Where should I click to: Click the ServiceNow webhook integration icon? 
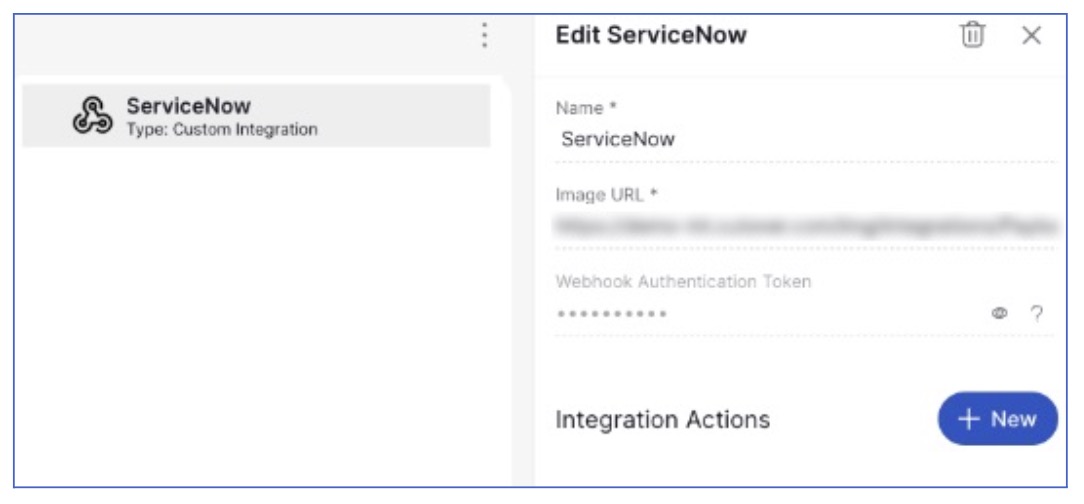(92, 115)
